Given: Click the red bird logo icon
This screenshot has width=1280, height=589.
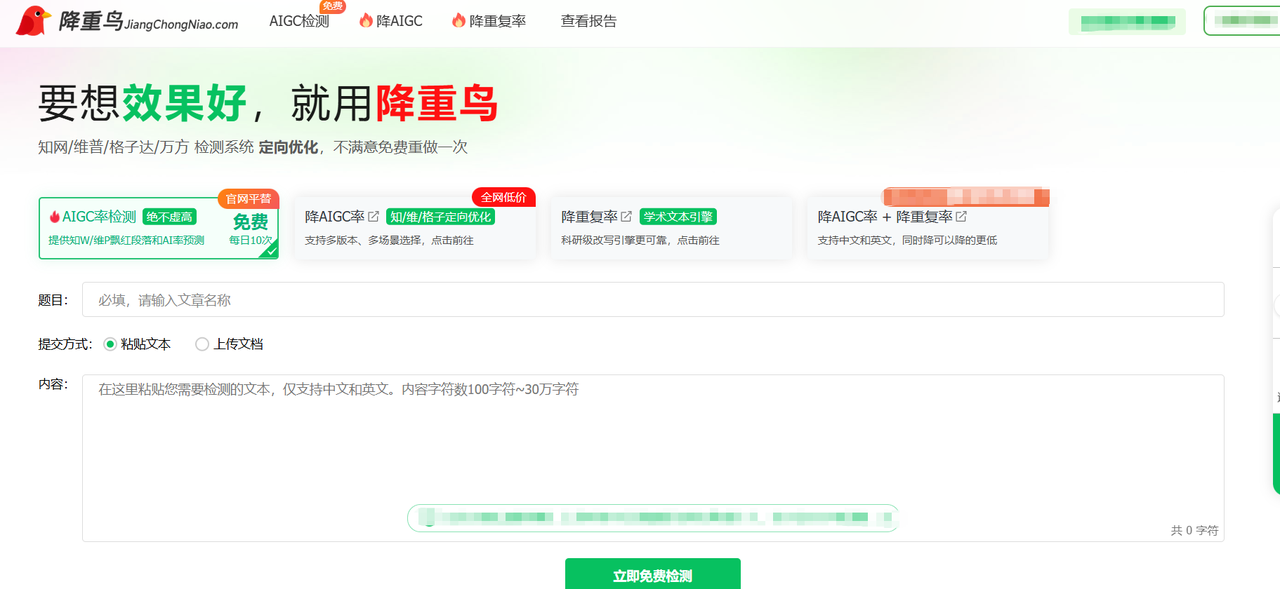Looking at the screenshot, I should 33,20.
